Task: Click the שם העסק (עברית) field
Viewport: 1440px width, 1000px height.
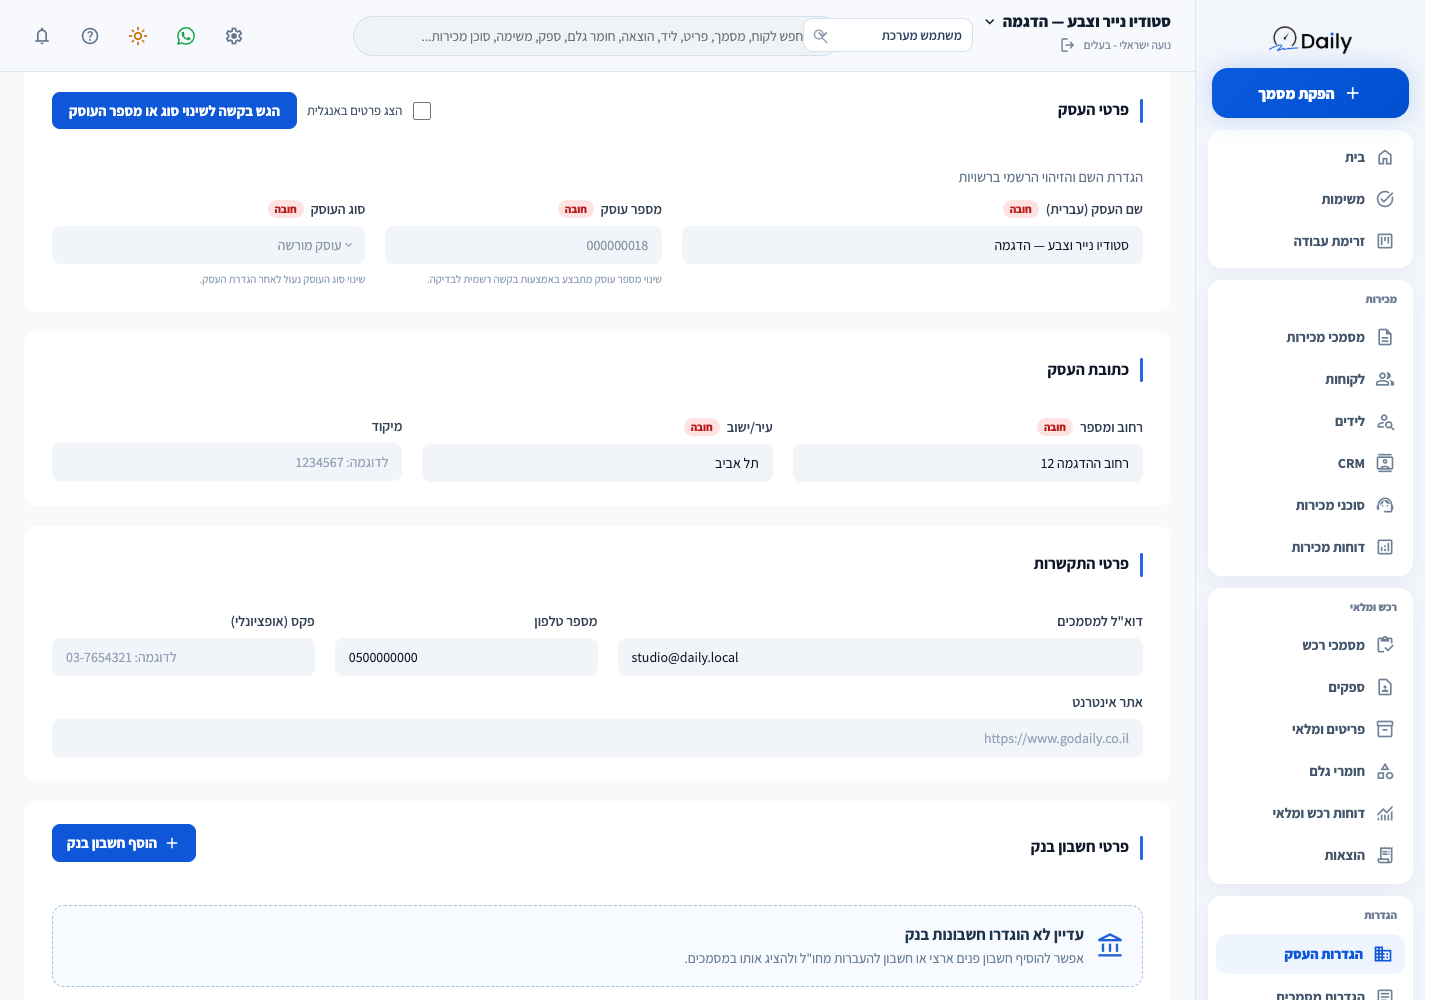Action: [x=912, y=245]
